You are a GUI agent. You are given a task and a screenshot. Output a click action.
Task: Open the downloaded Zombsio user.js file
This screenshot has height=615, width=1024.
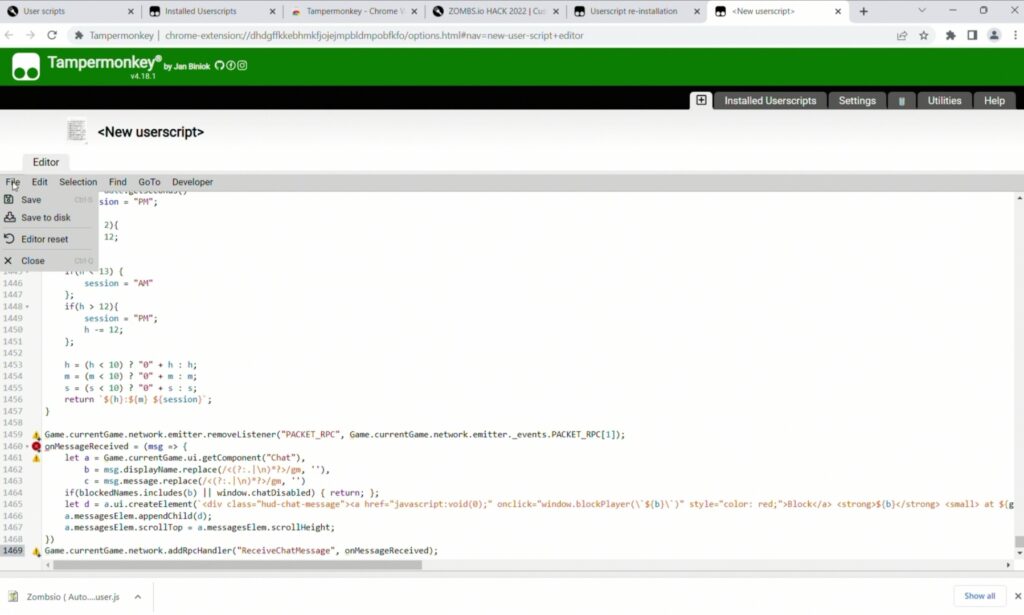[x=73, y=597]
